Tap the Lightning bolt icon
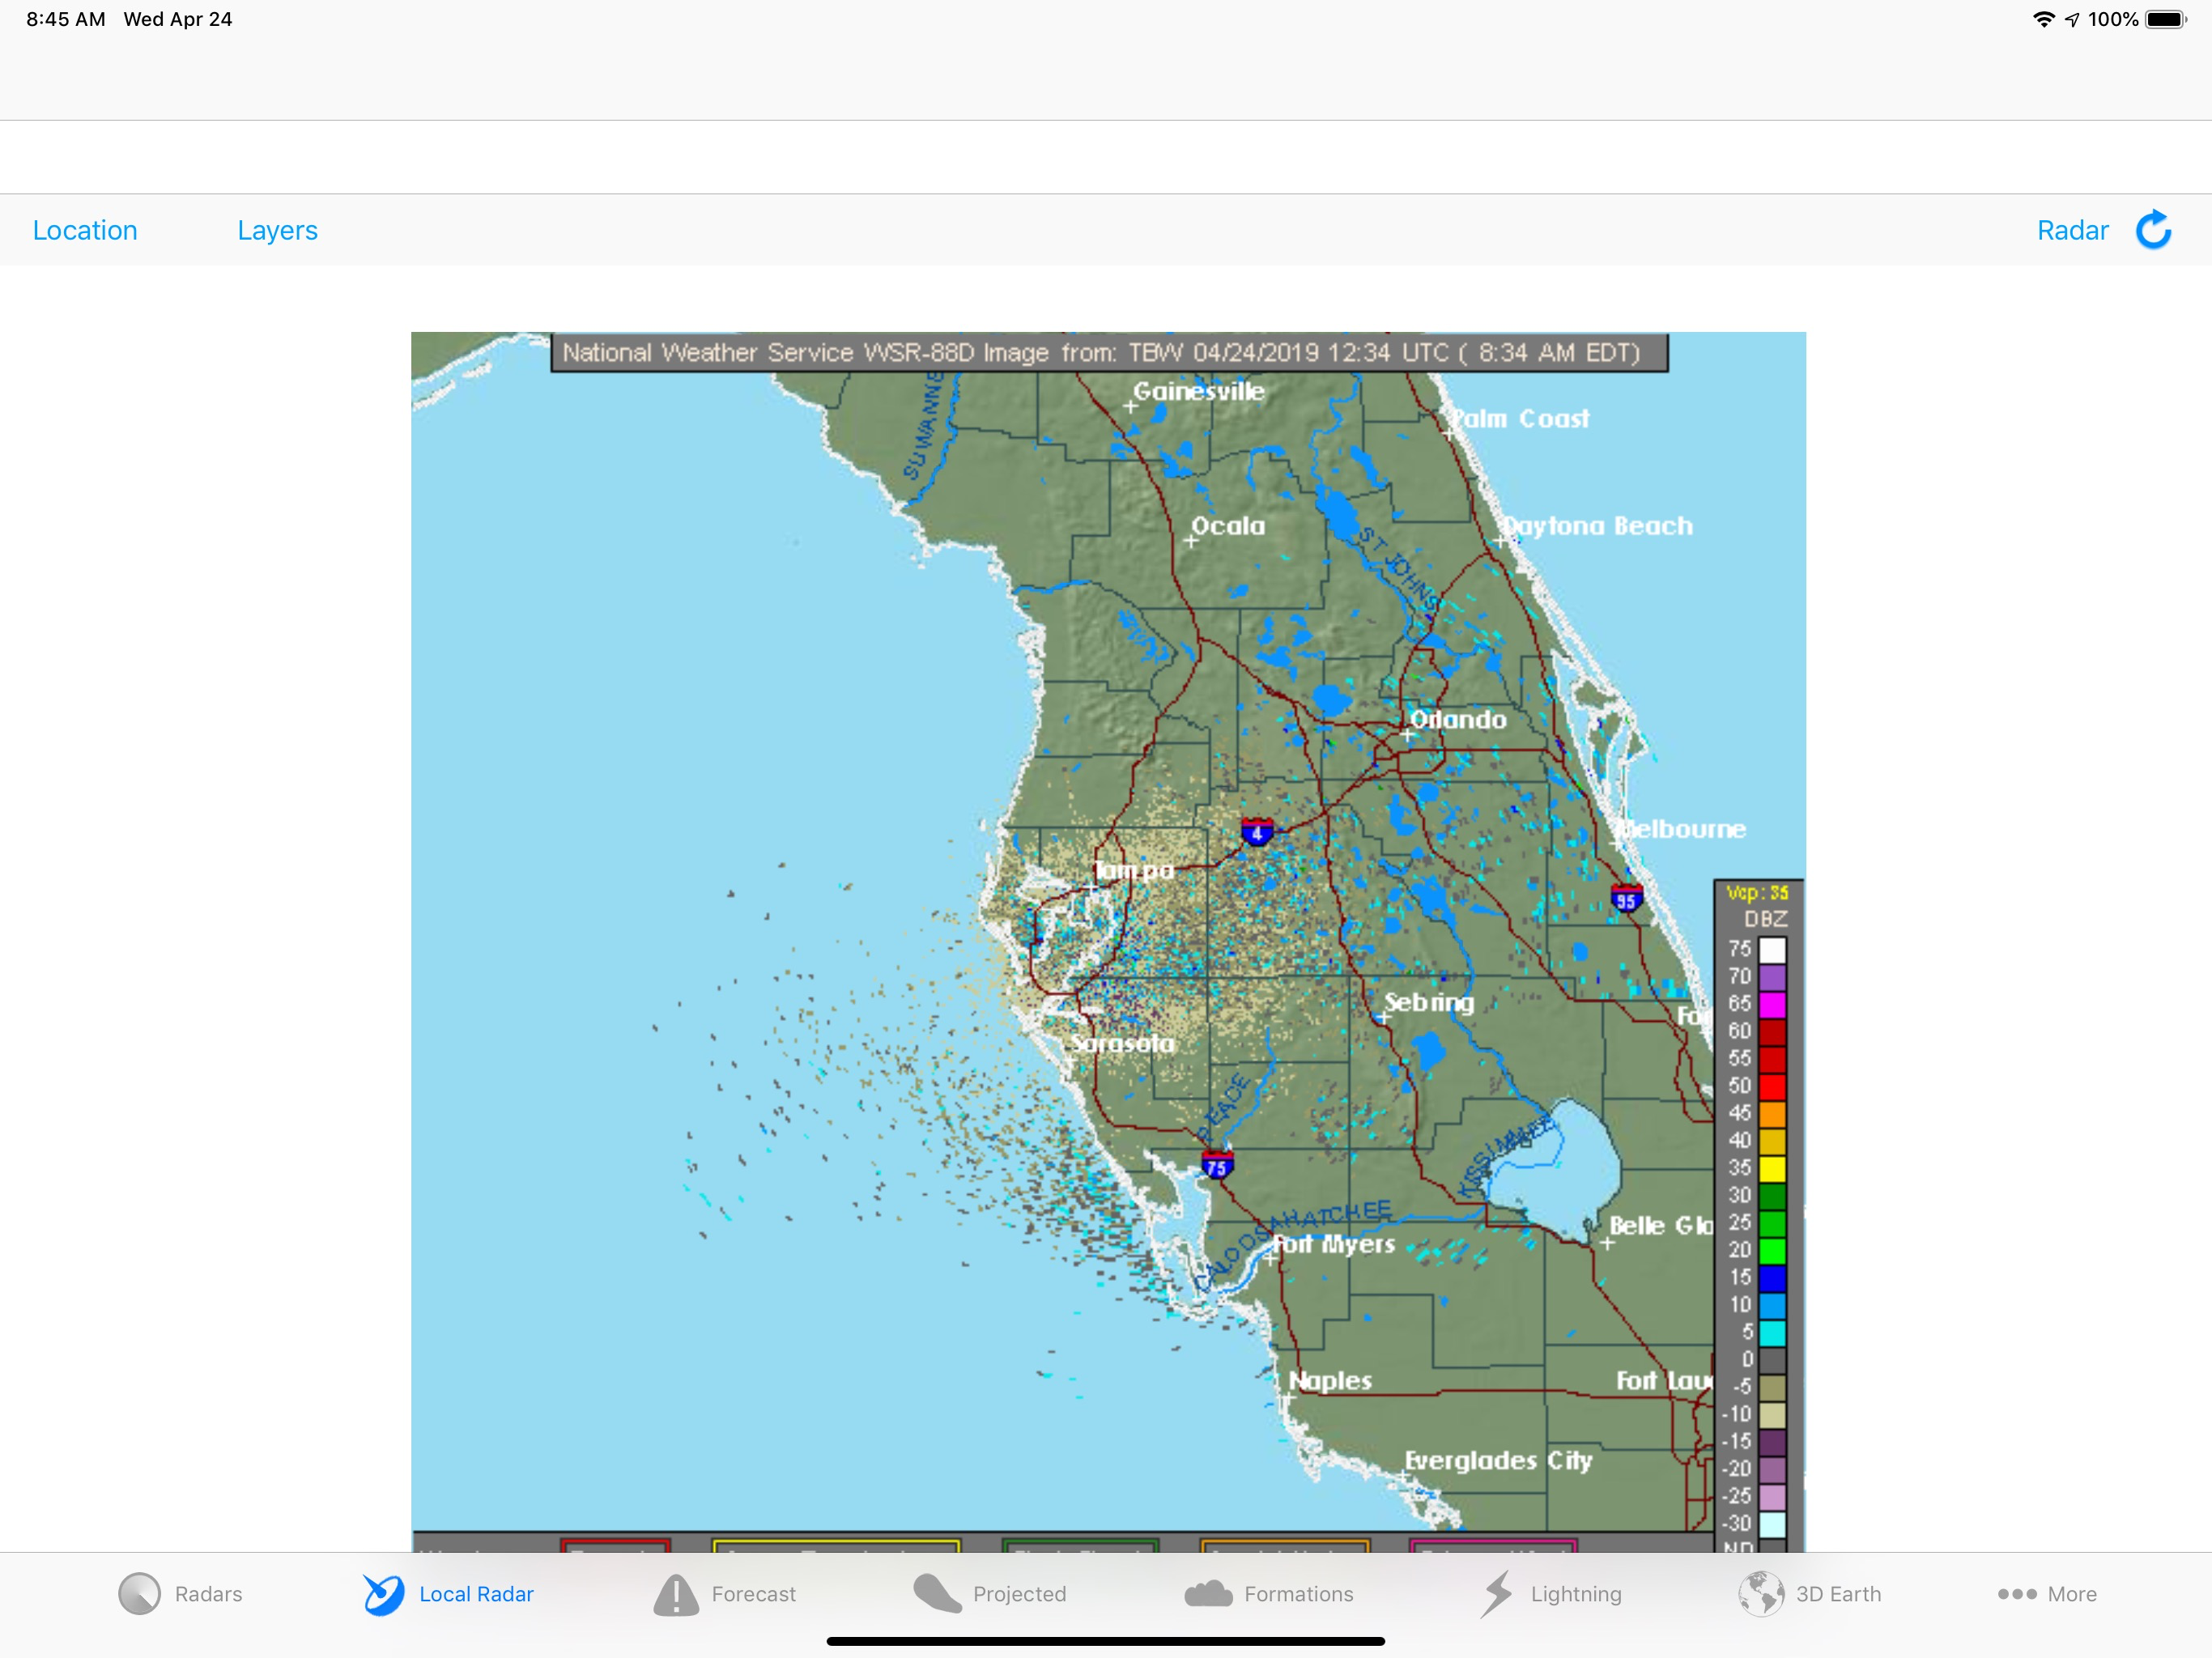 pyautogui.click(x=1497, y=1594)
